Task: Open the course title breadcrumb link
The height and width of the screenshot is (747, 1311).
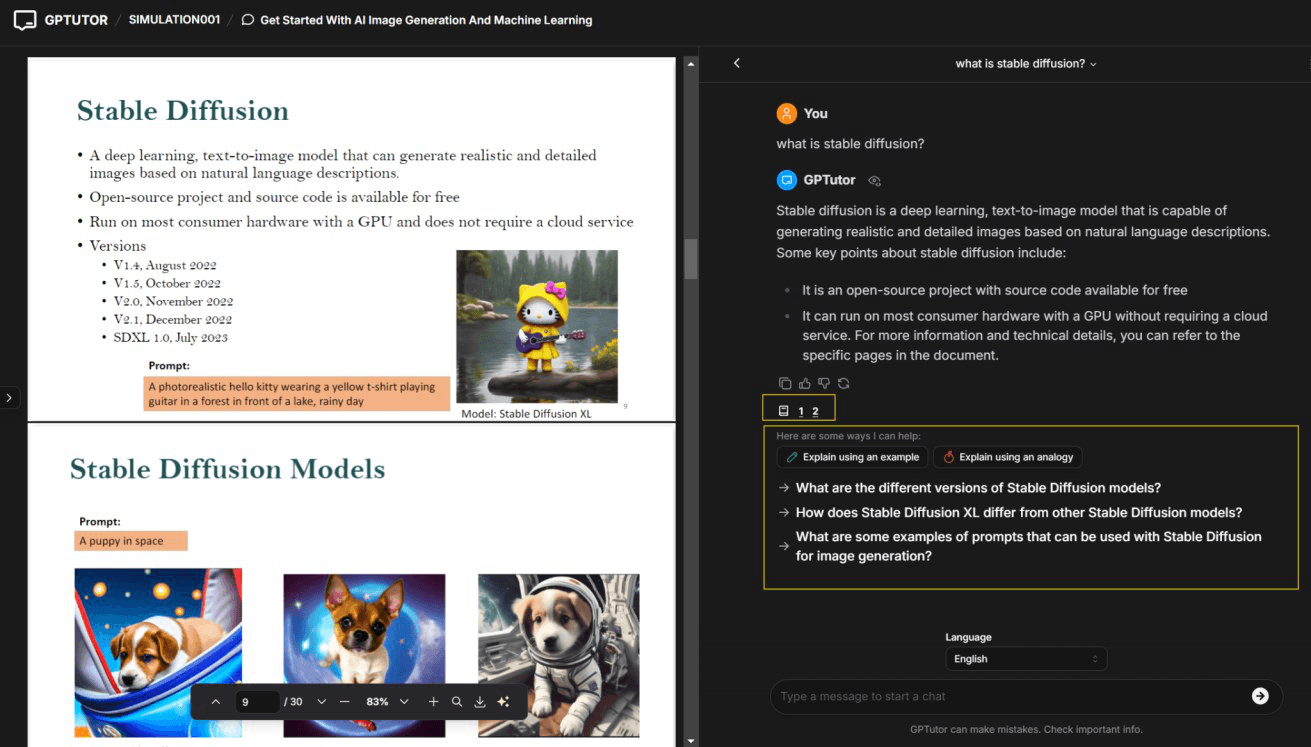Action: 426,20
